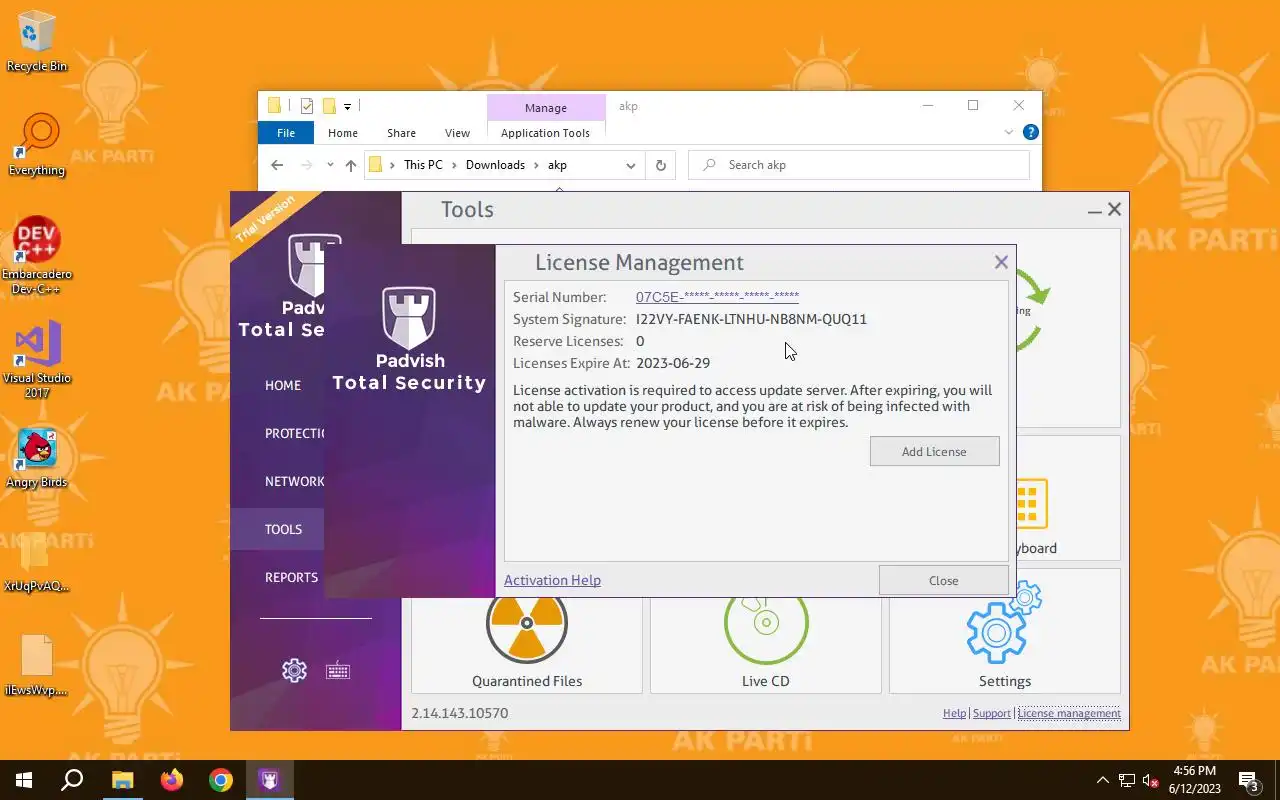The image size is (1280, 800).
Task: Open the Live CD tool
Action: (x=766, y=645)
